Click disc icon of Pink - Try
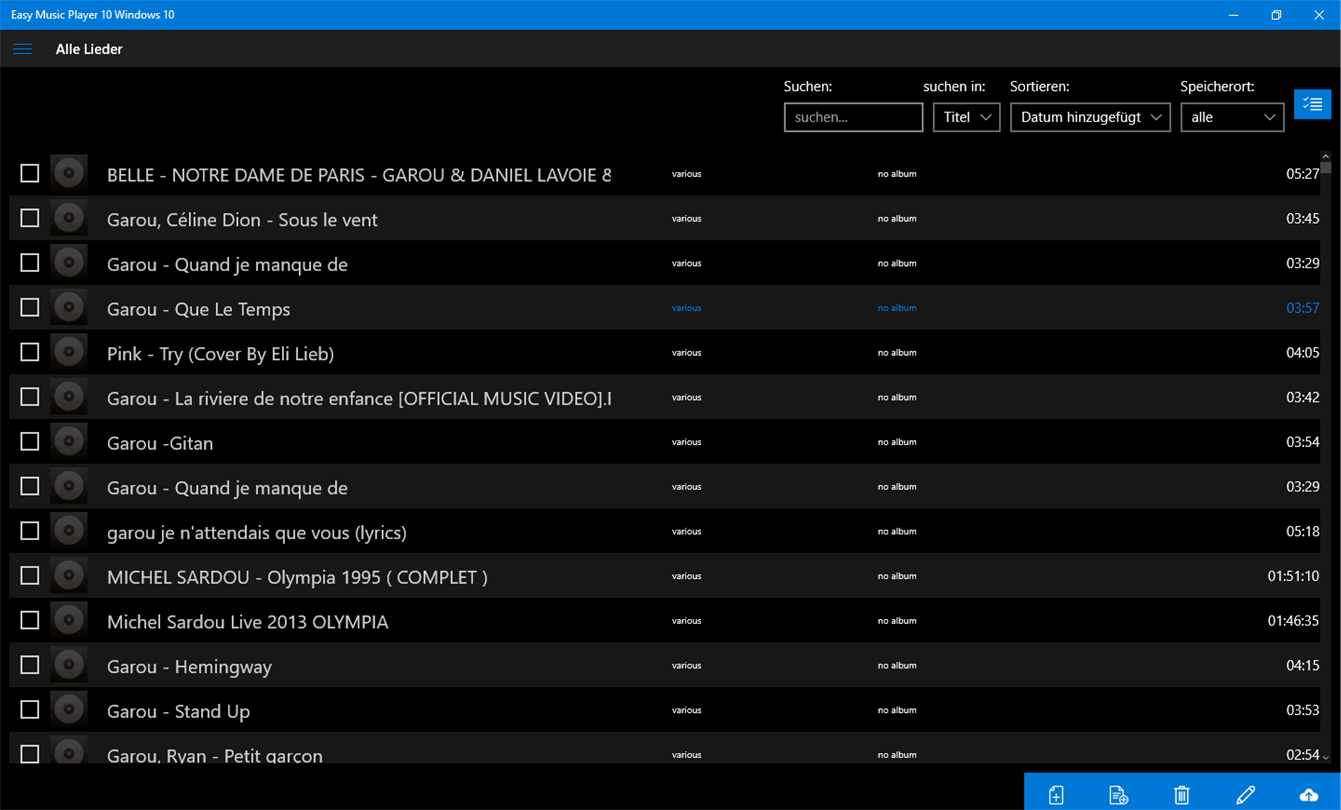The width and height of the screenshot is (1341, 810). (x=69, y=352)
